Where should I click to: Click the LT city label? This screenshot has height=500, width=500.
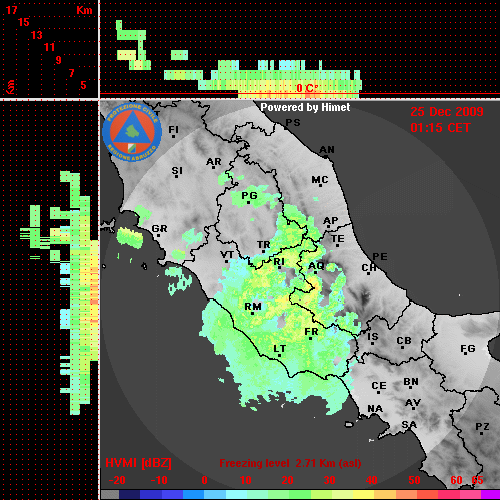click(x=280, y=349)
